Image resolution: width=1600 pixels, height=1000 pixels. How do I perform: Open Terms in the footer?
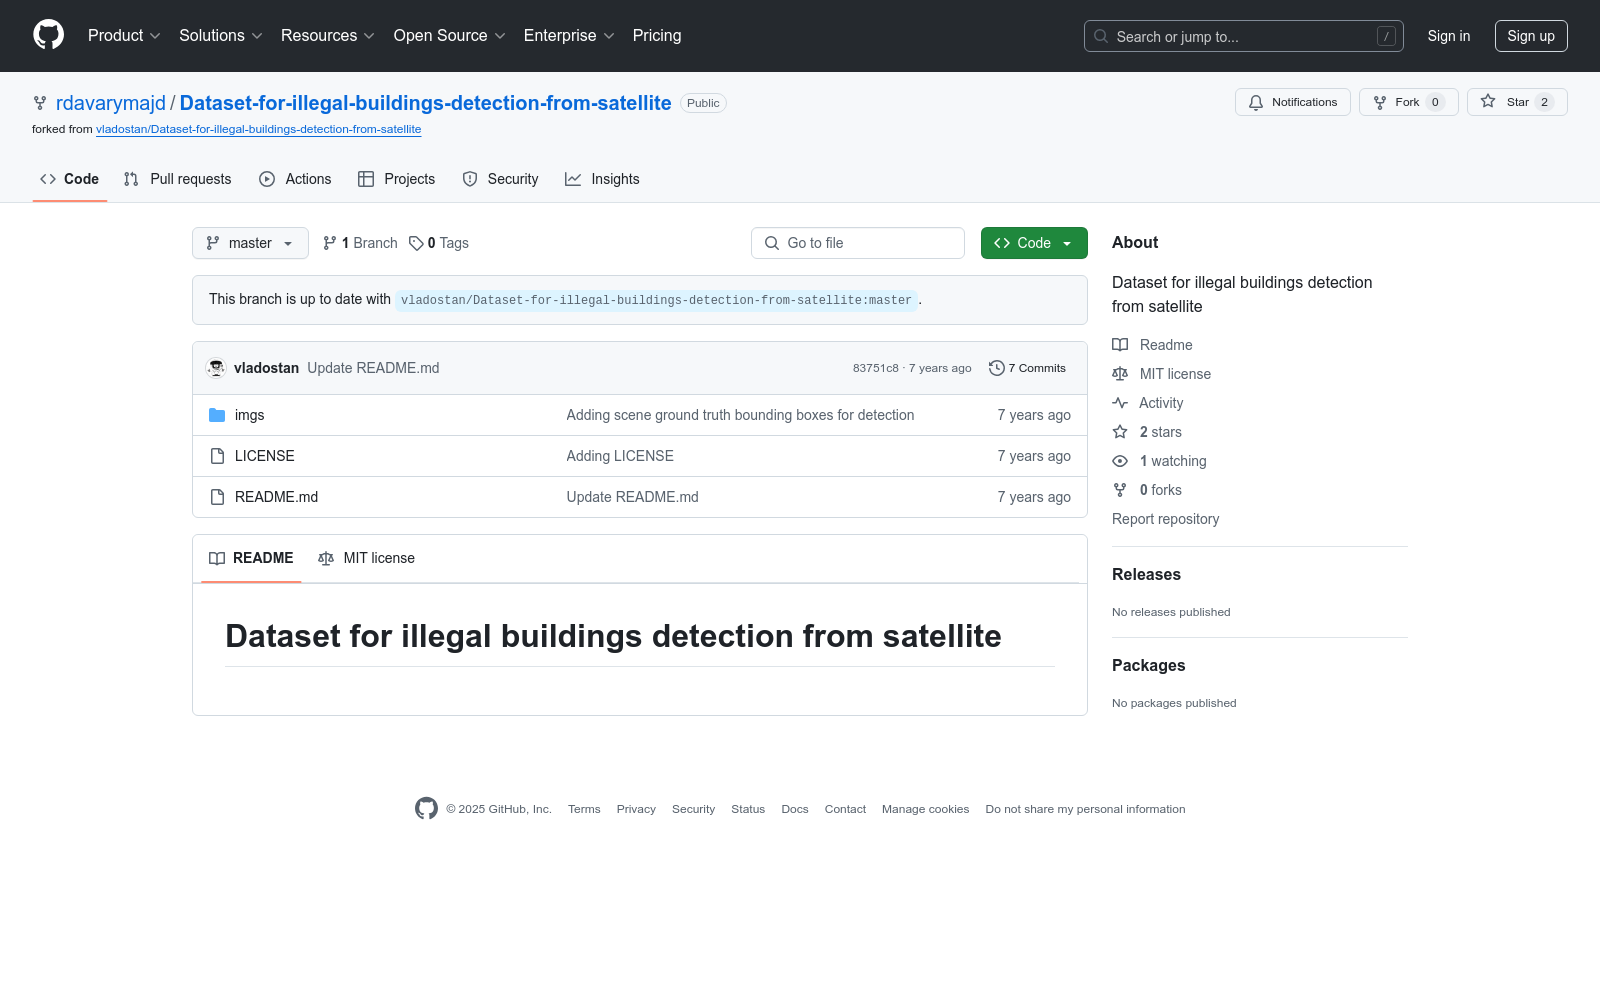coord(584,809)
